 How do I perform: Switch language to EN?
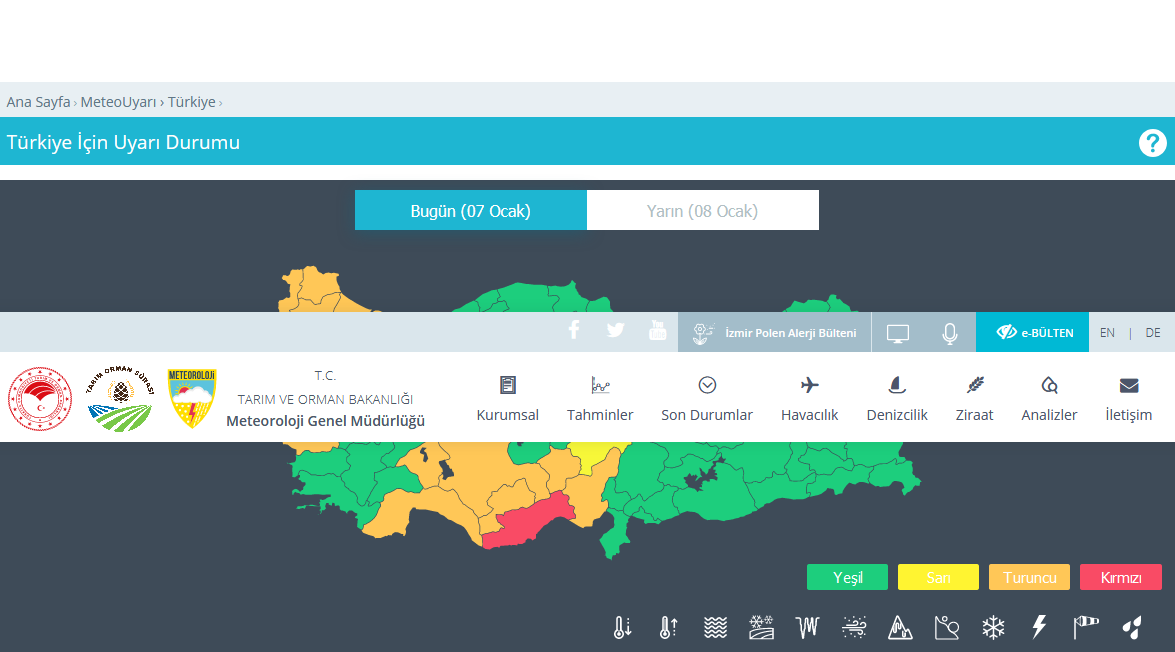pyautogui.click(x=1107, y=333)
